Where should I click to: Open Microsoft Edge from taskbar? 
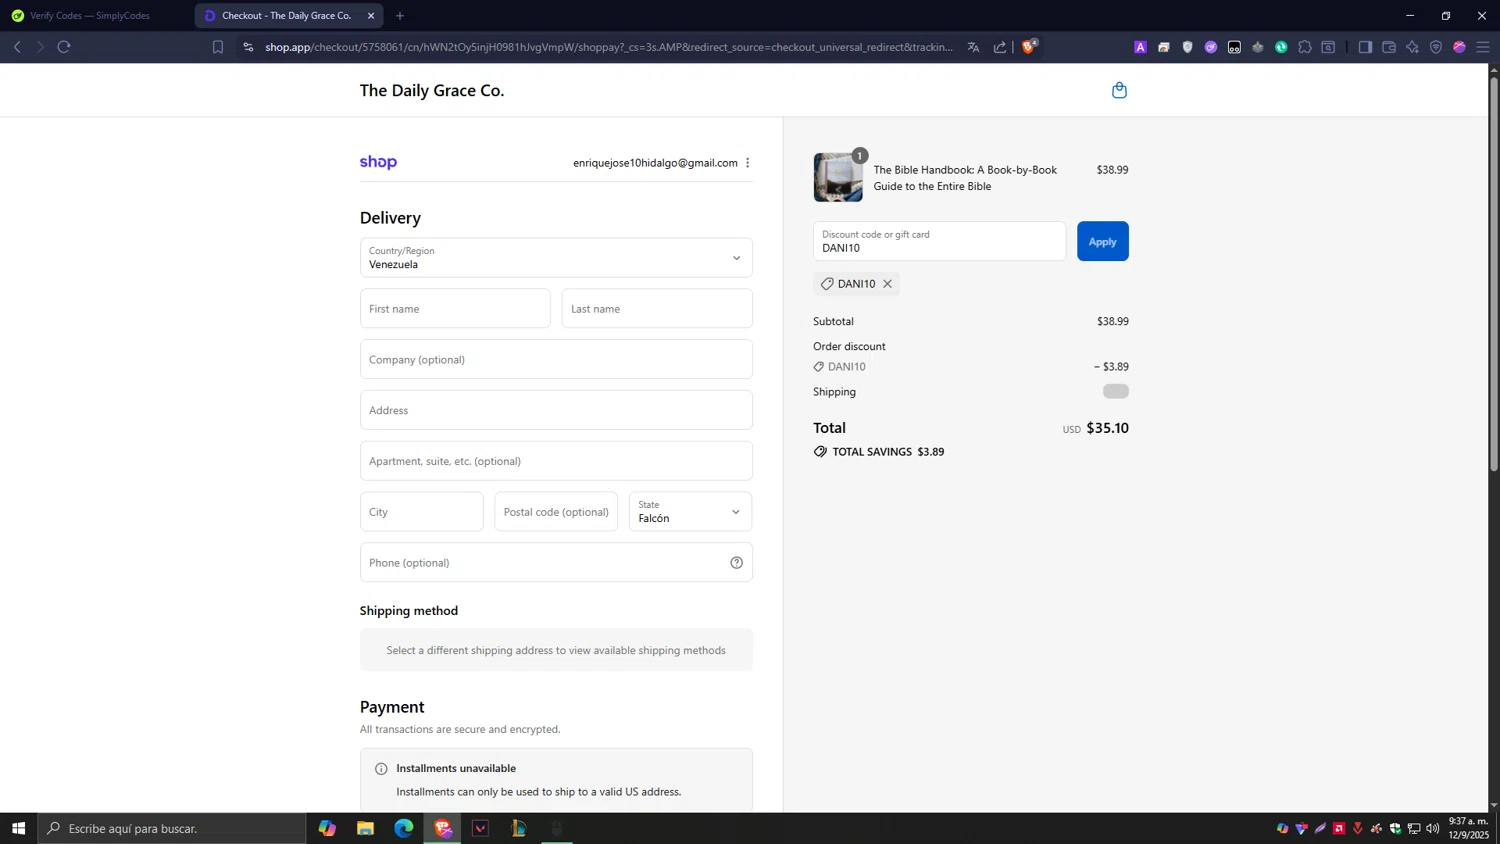click(x=403, y=828)
